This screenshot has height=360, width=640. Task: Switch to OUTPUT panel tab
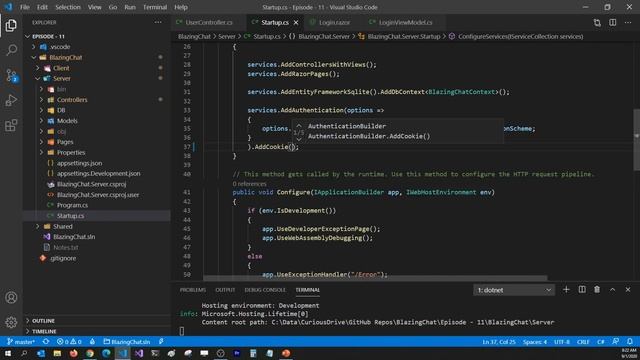coord(225,290)
